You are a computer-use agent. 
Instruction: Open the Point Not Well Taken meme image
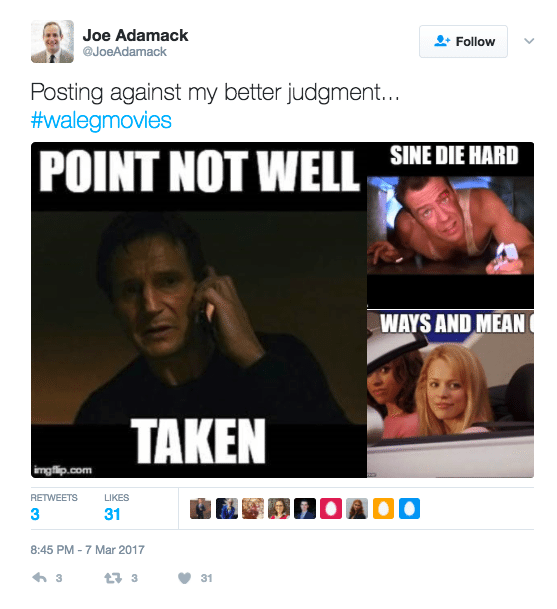(x=199, y=310)
